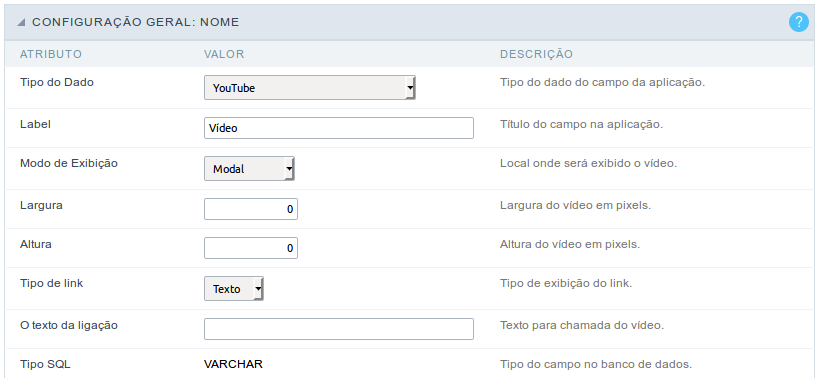Screen dimensions: 818x378
Task: Click the O texto da ligação label
Action: pos(69,325)
